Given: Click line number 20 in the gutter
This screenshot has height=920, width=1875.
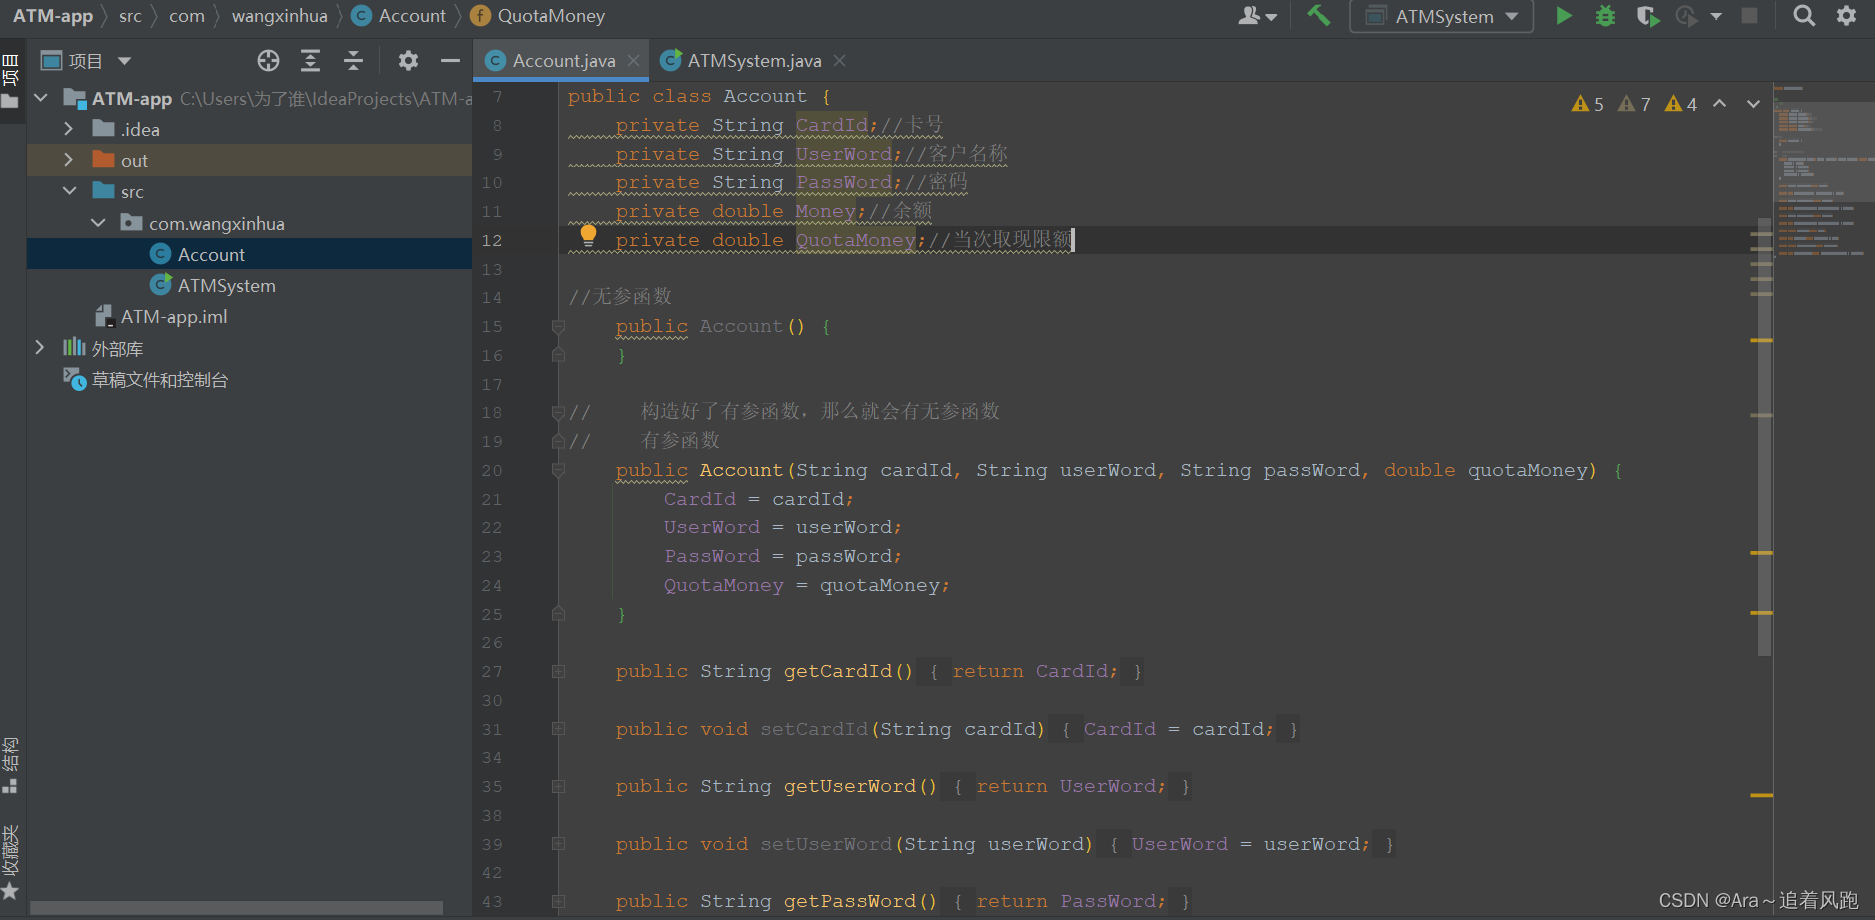Looking at the screenshot, I should (x=492, y=471).
